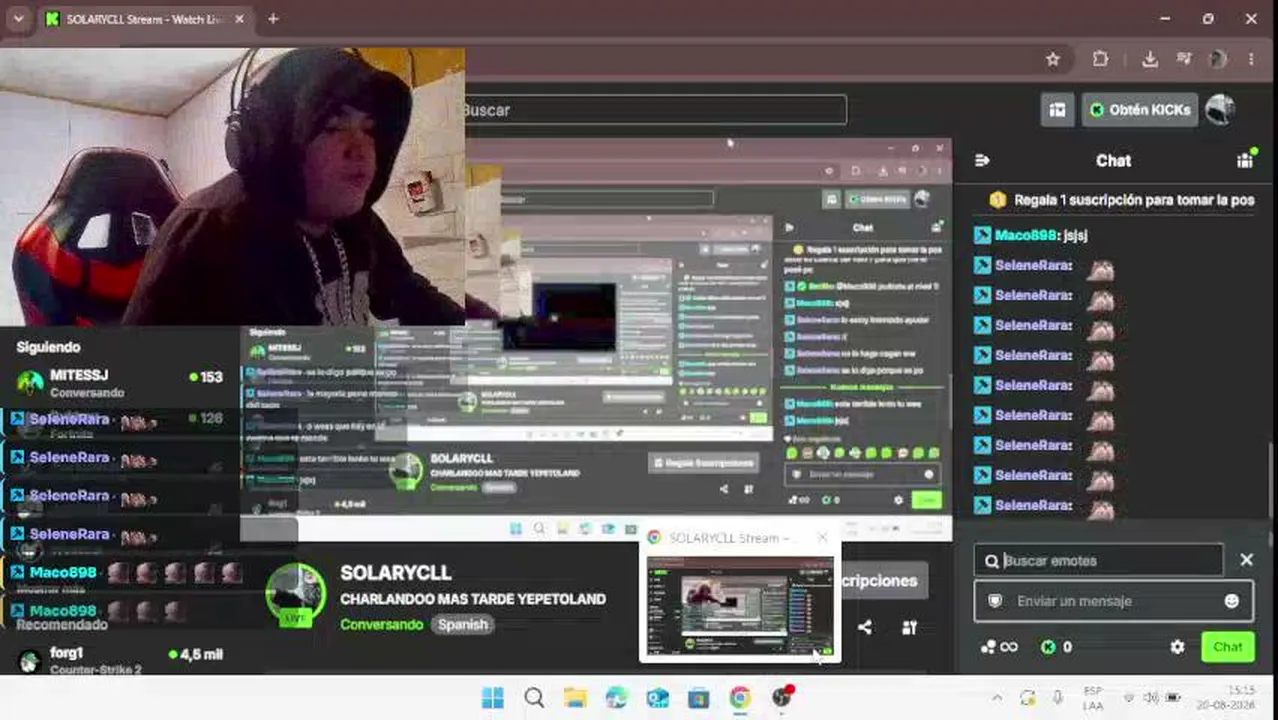The height and width of the screenshot is (720, 1278).
Task: Click the Siguiendo sidebar heading
Action: pos(48,347)
